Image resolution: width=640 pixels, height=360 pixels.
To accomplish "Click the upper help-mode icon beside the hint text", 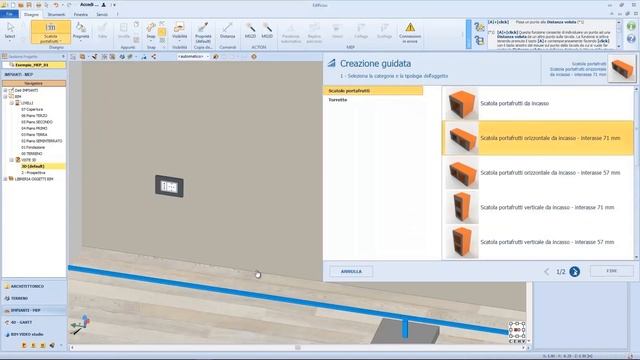I will [479, 27].
